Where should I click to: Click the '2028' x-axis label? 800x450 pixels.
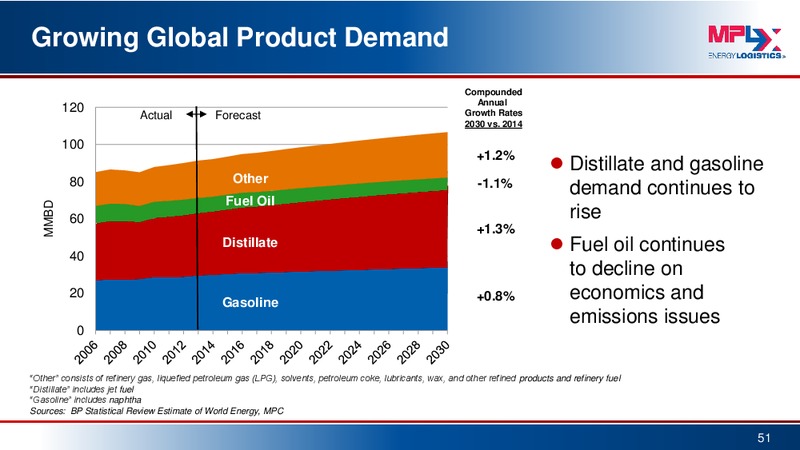409,353
